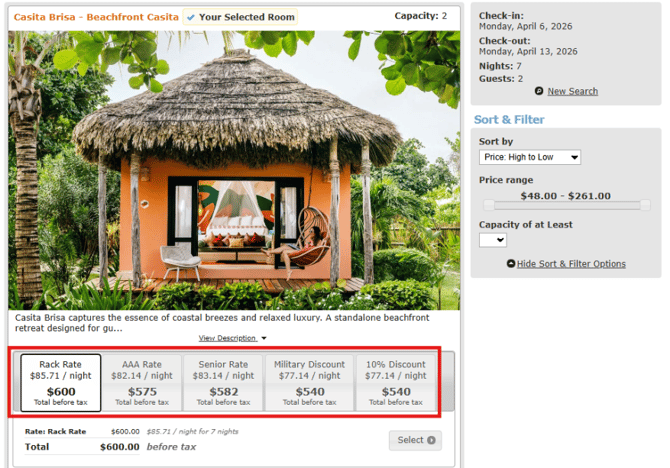Switch to the Military Discount rate

pyautogui.click(x=309, y=382)
